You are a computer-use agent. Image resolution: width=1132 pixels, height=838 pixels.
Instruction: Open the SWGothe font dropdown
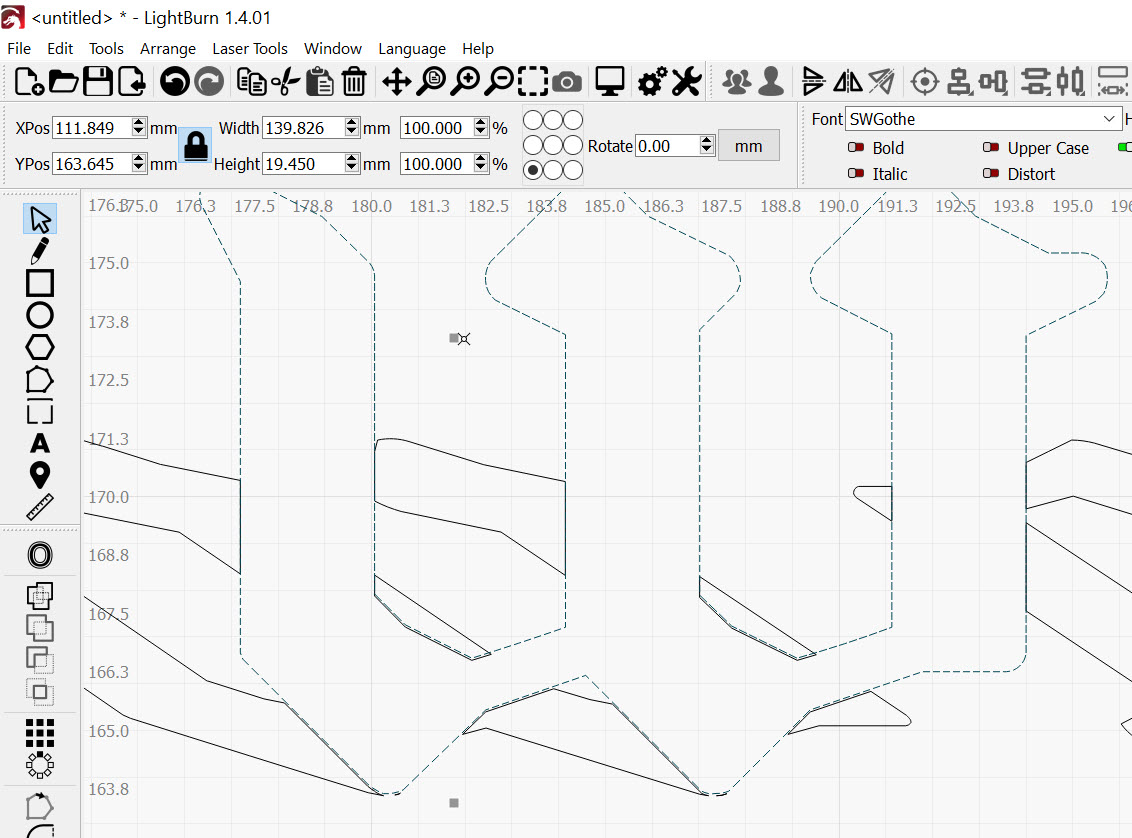pos(1107,118)
